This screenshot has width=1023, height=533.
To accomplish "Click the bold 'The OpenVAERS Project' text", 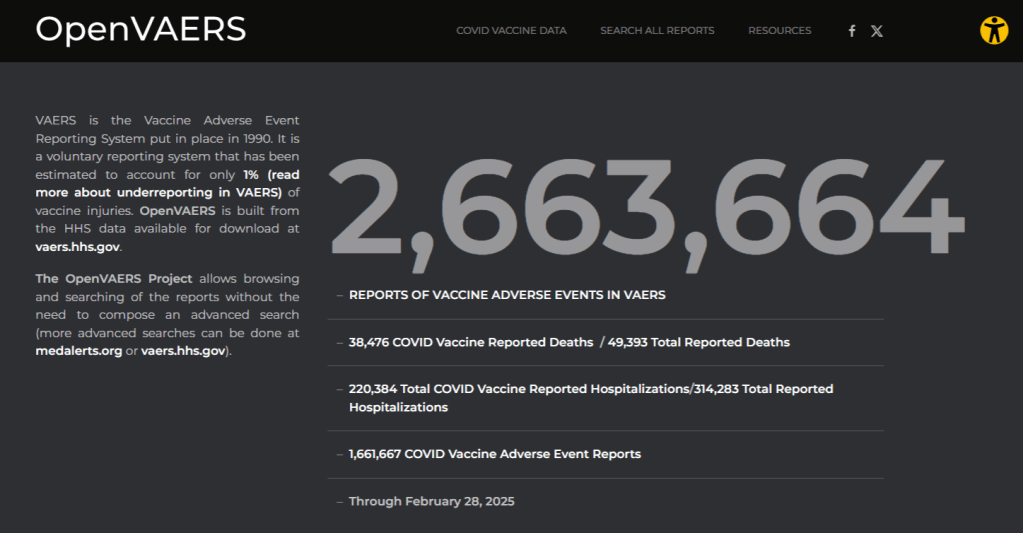I will (x=113, y=278).
